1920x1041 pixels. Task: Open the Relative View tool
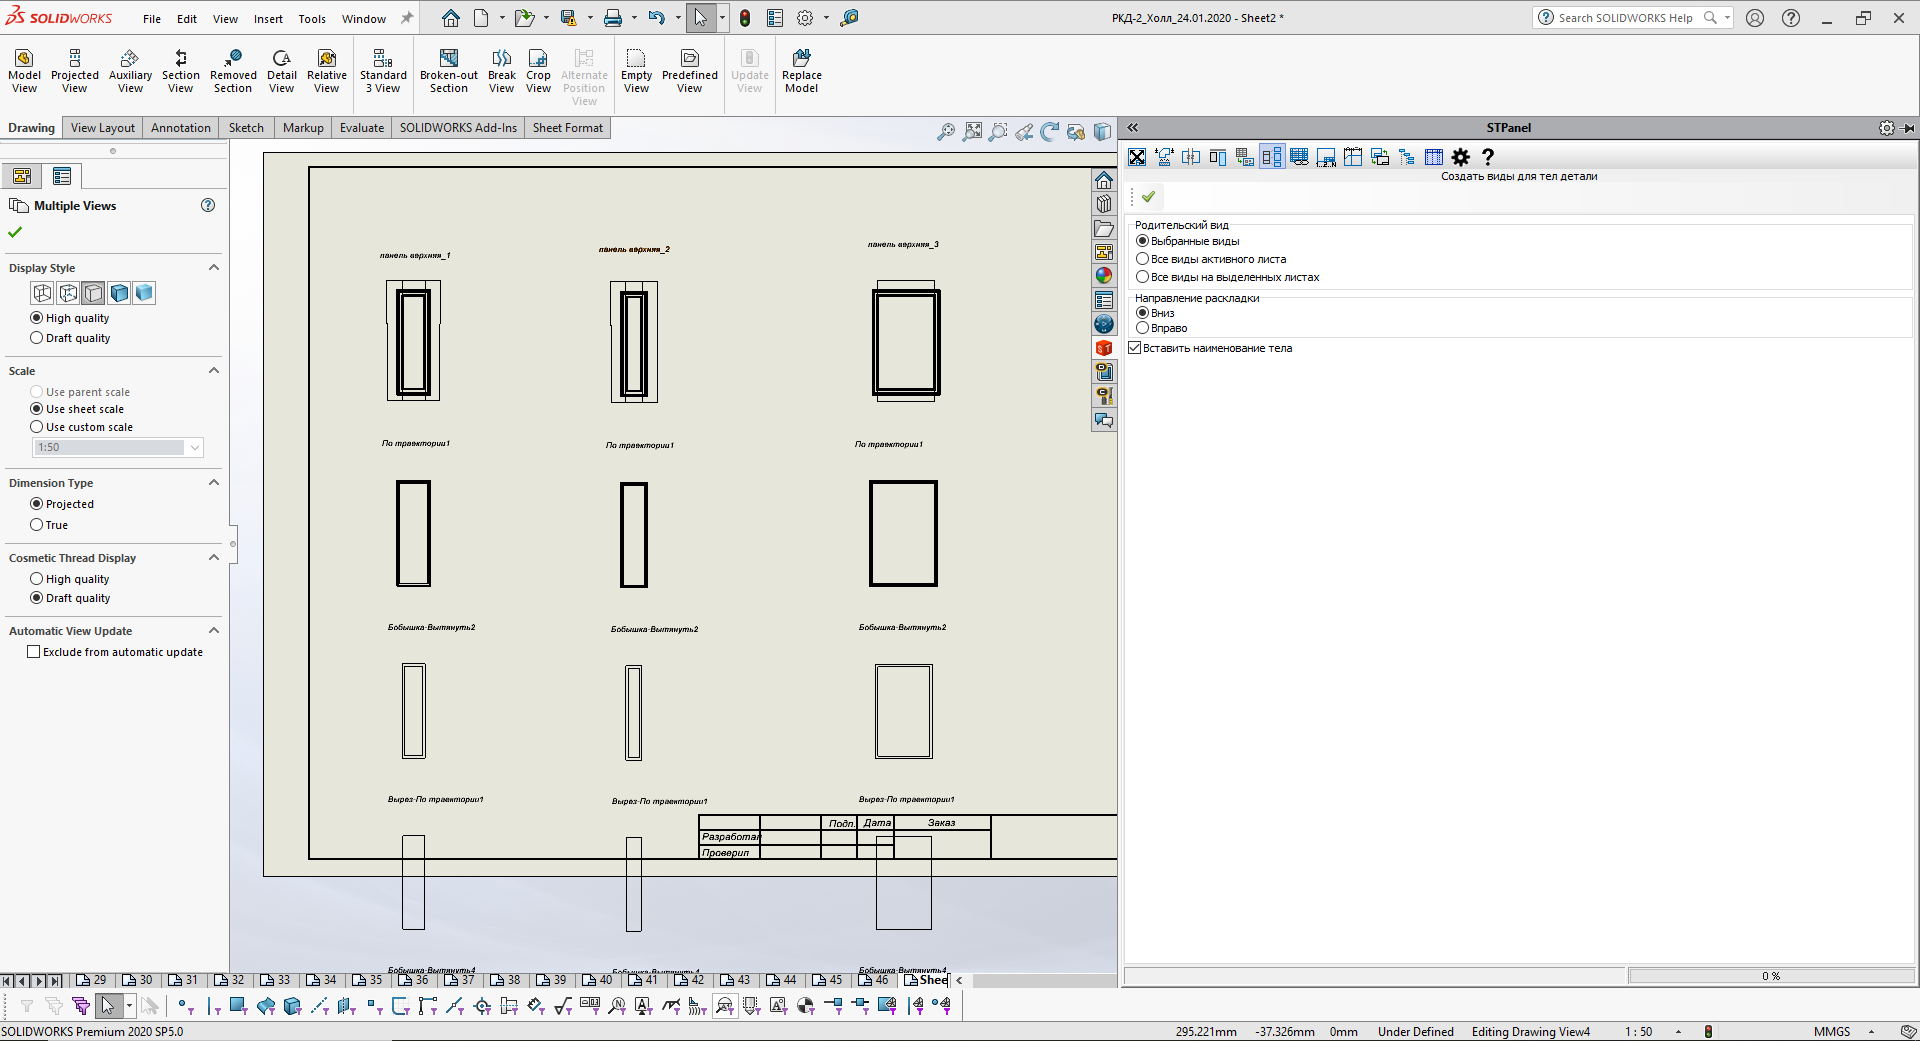(327, 71)
